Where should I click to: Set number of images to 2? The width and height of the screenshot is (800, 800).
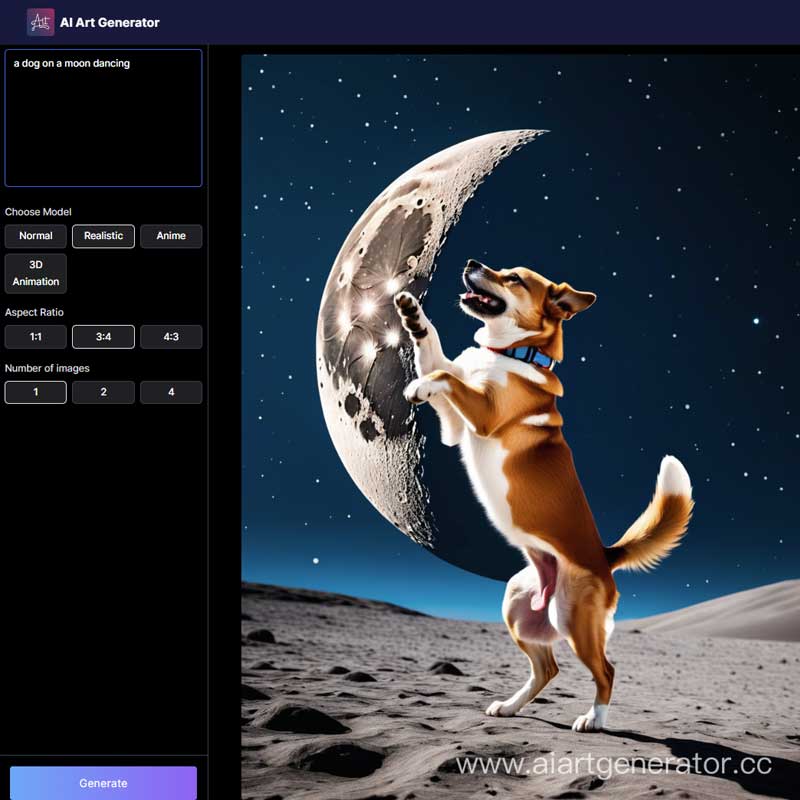103,392
